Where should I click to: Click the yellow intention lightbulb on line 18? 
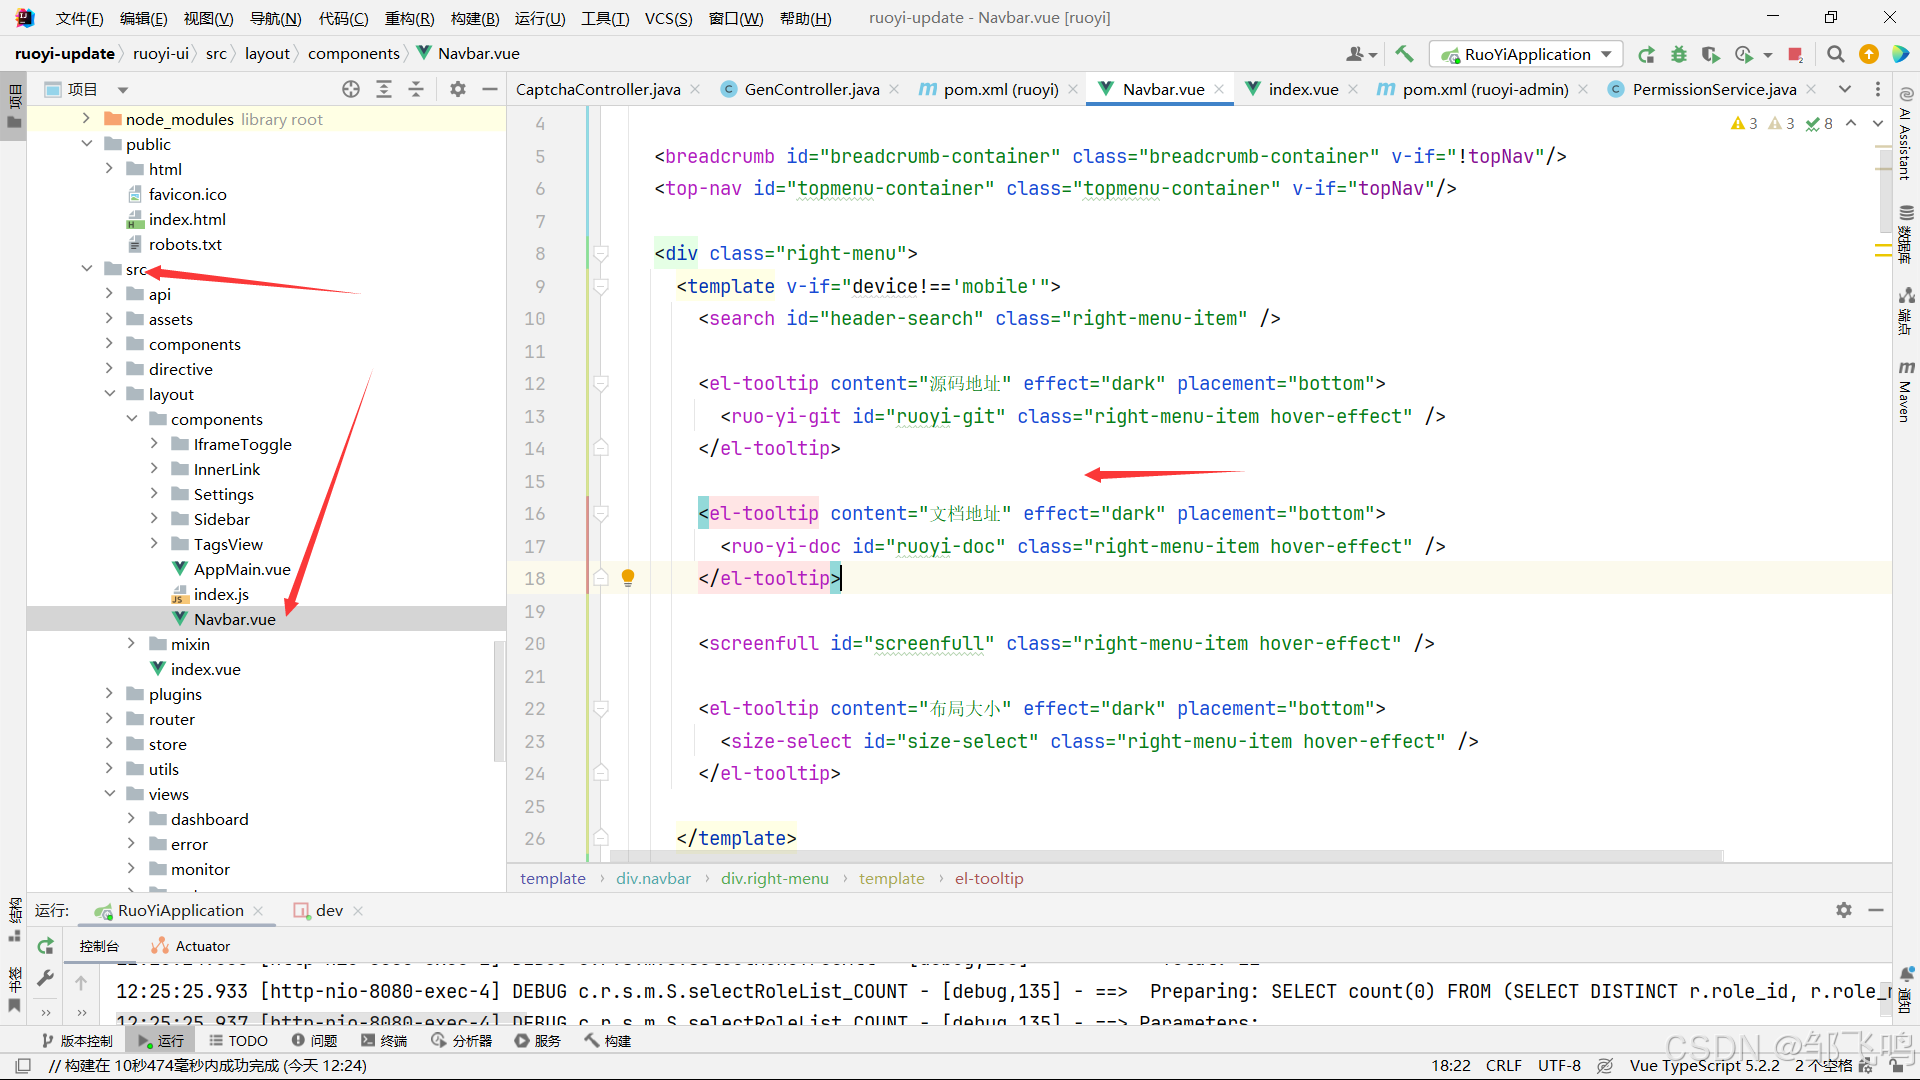(628, 577)
